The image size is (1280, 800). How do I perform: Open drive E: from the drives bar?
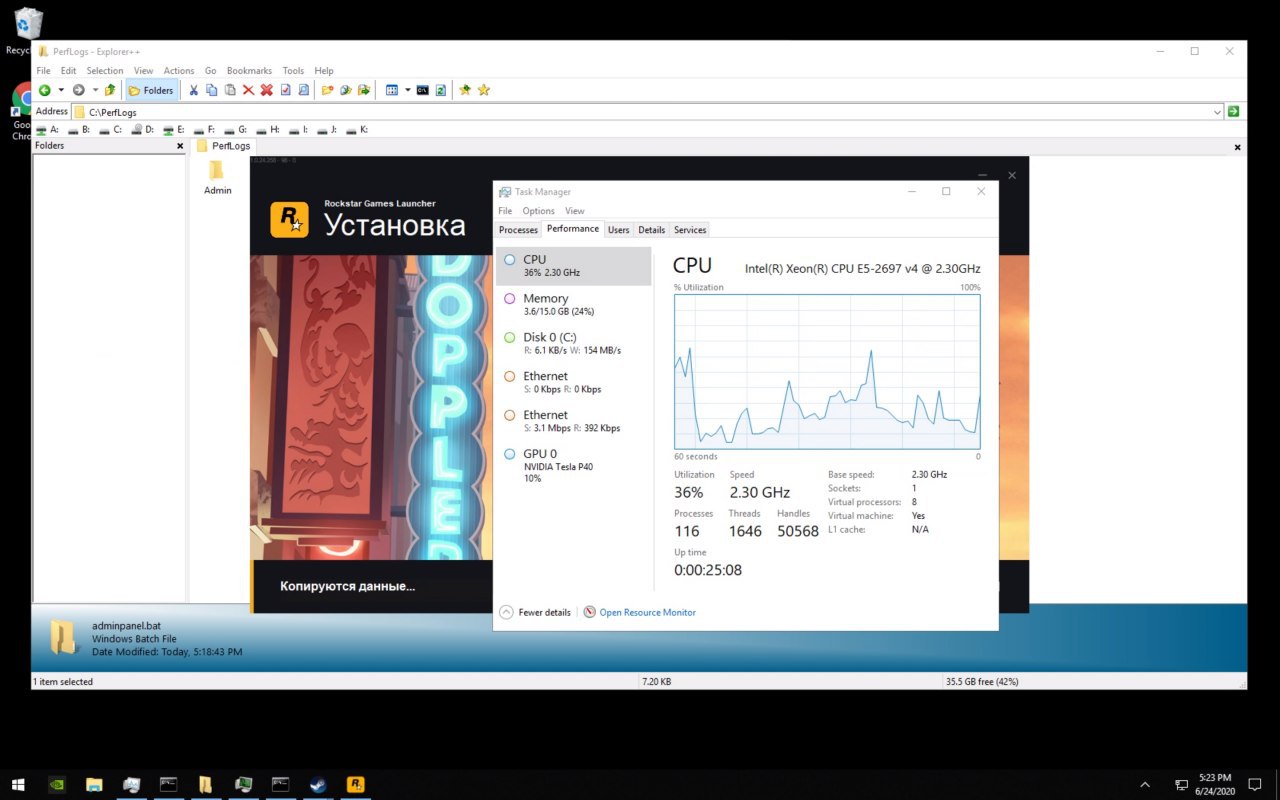tap(174, 129)
